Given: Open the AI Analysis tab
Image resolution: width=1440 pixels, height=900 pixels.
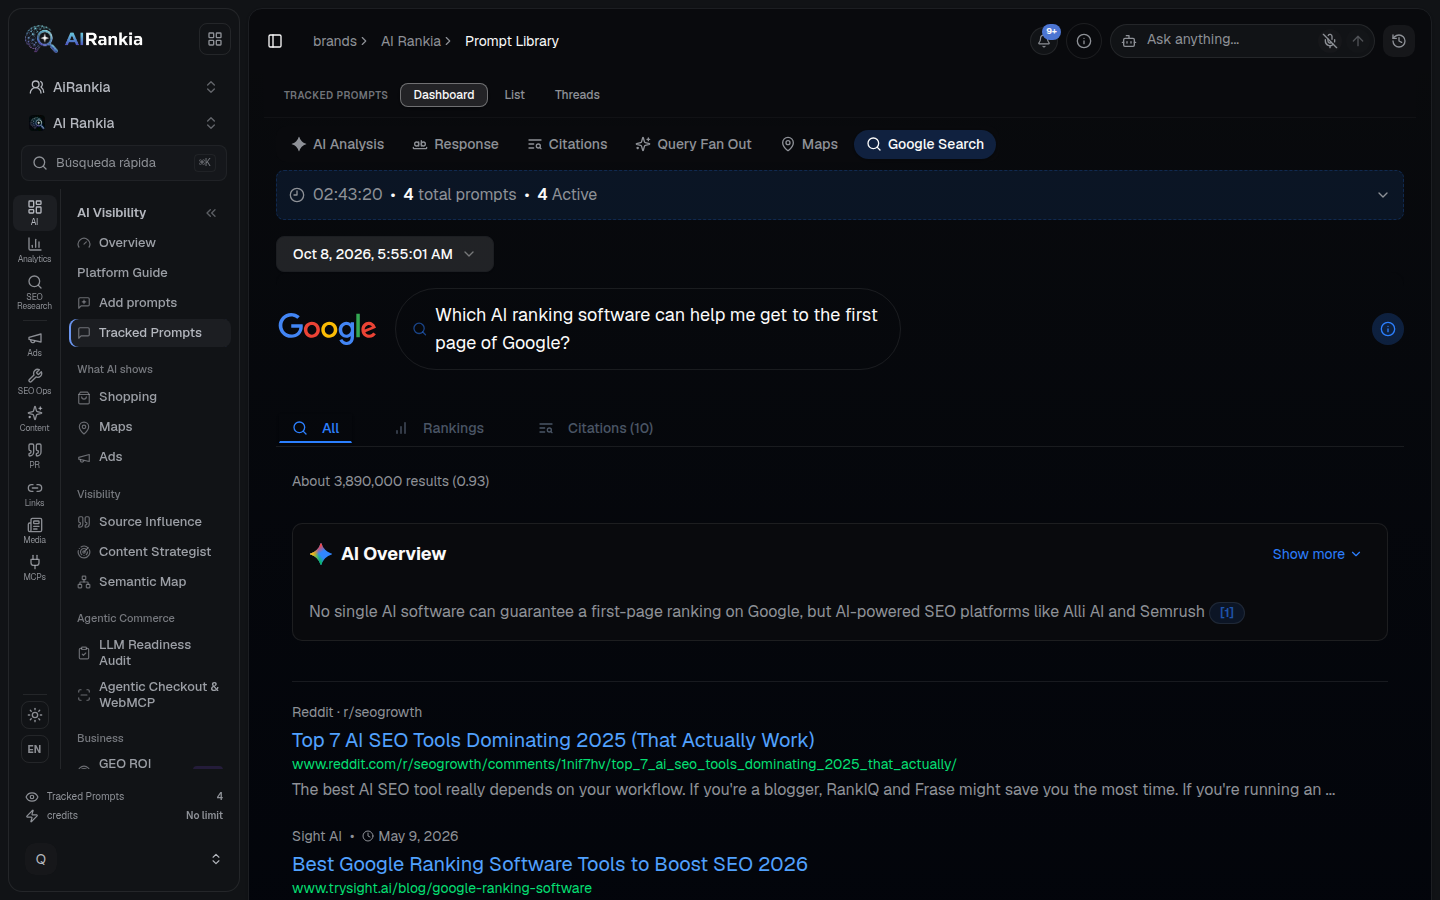Looking at the screenshot, I should click(338, 144).
